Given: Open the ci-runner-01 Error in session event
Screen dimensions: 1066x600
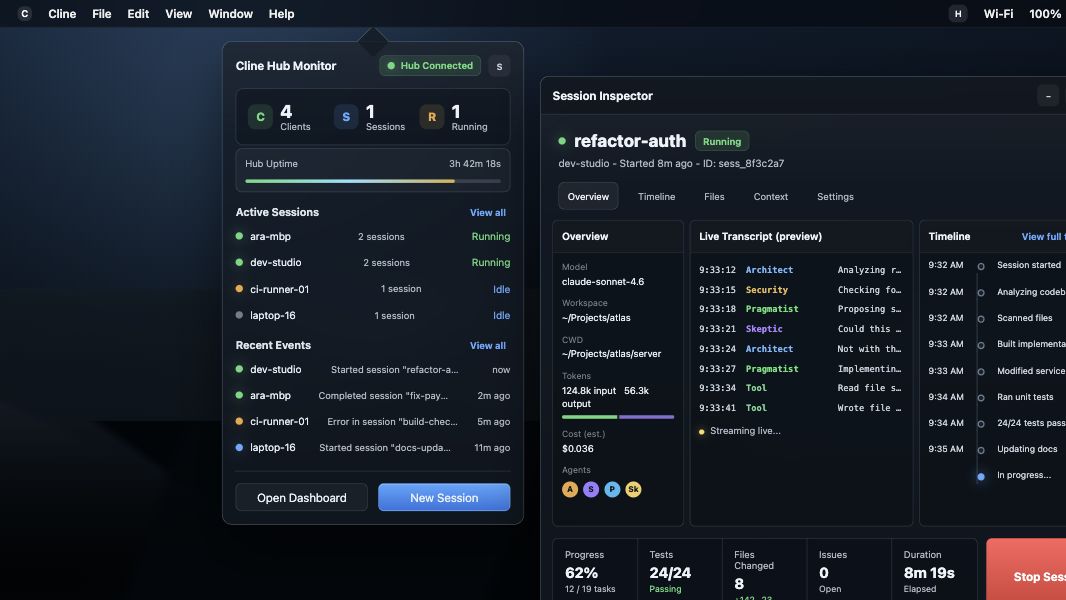Looking at the screenshot, I should coord(373,421).
